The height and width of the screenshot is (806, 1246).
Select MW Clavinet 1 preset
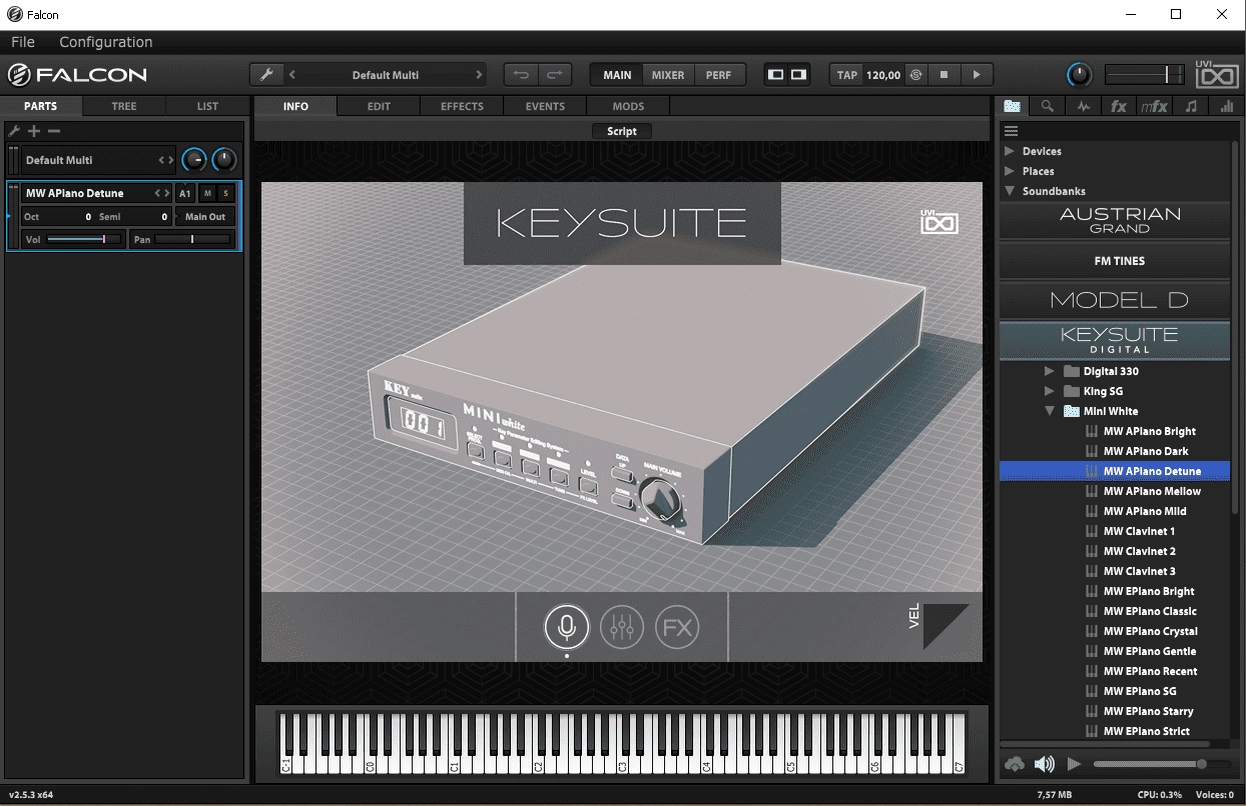coord(1139,531)
